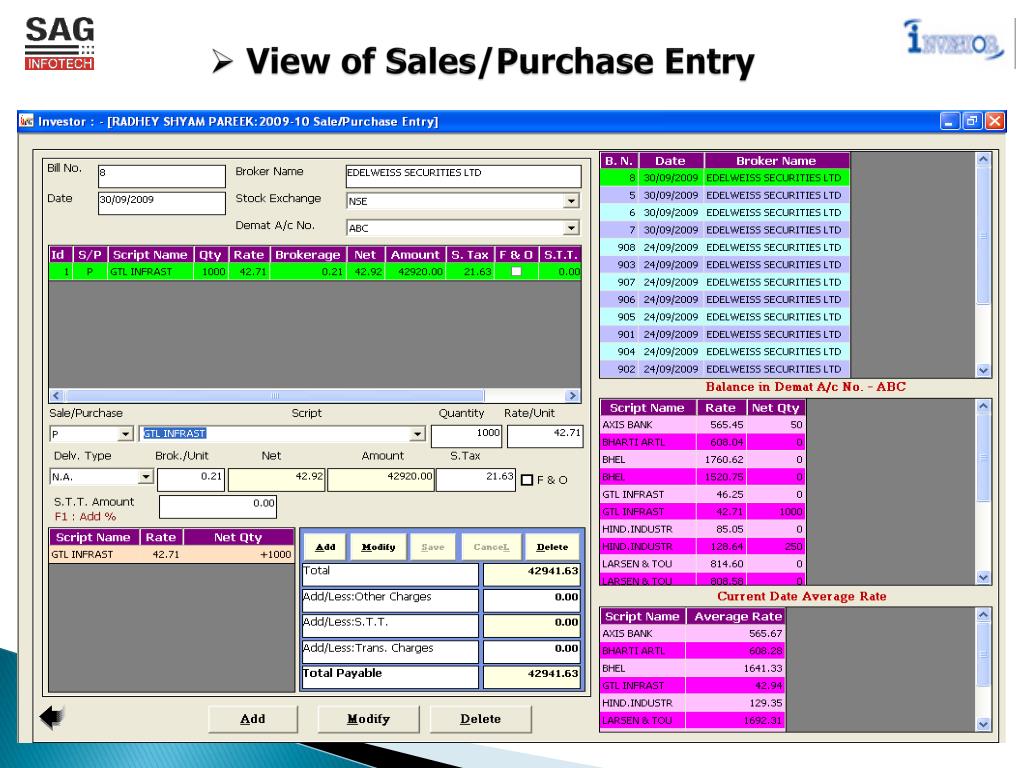Click the down arrow of the Demat balance list scrollbar
This screenshot has width=1024, height=768.
coord(984,577)
